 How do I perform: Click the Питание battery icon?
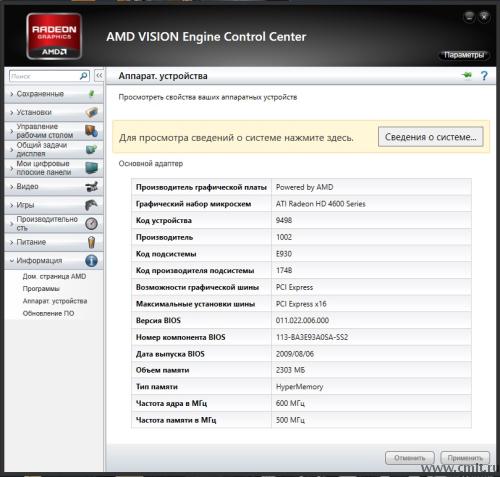pos(91,242)
